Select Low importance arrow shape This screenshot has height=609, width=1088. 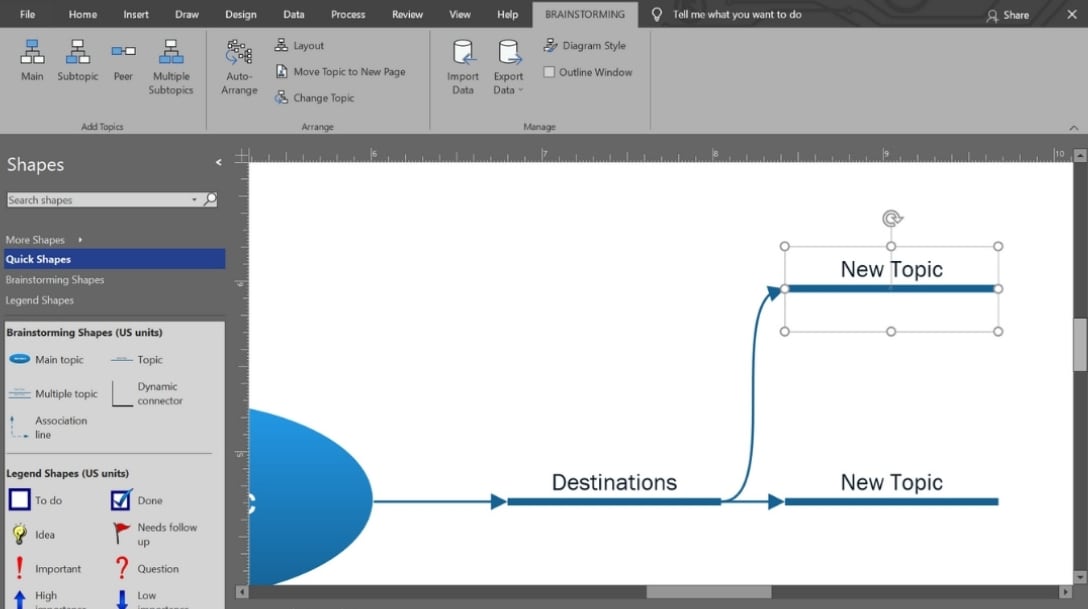point(149,598)
